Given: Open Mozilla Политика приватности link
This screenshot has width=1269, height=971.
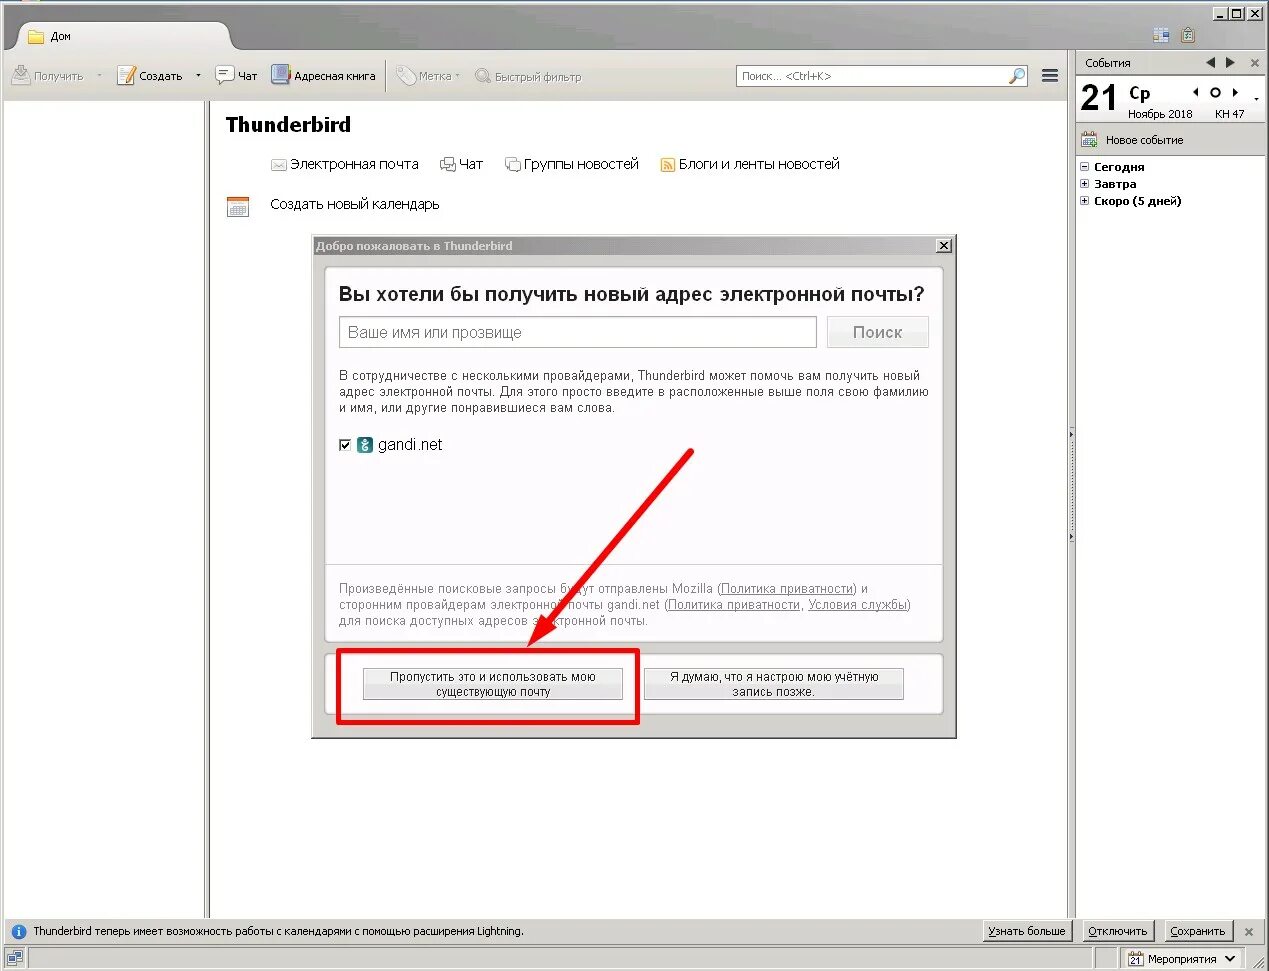Looking at the screenshot, I should [787, 589].
